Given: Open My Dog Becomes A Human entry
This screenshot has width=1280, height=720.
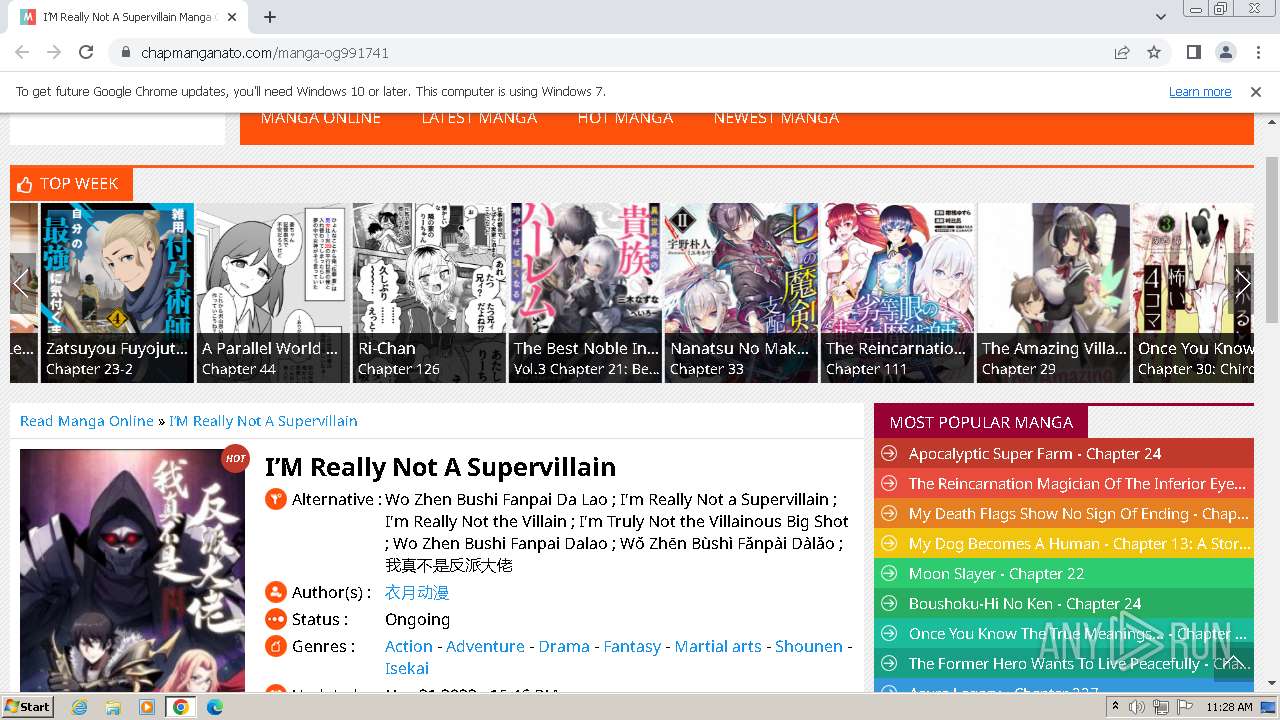Looking at the screenshot, I should tap(1079, 544).
